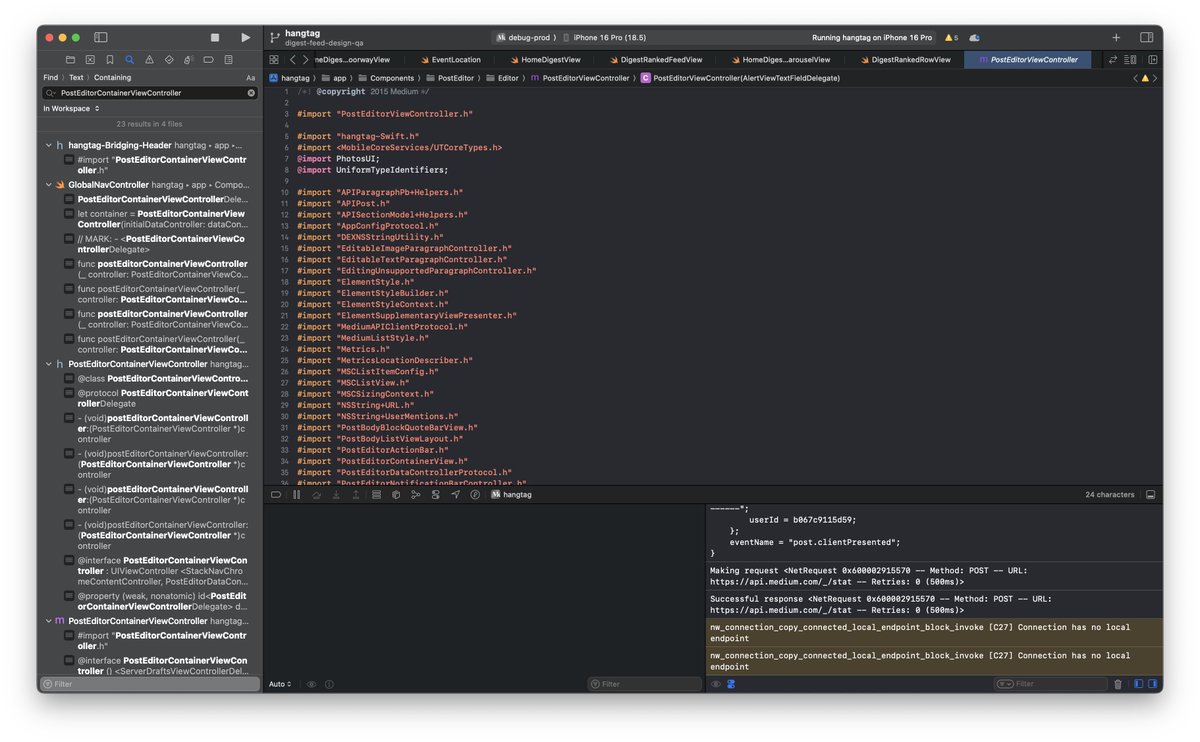Screen dimensions: 1200x742
Task: Select the '// MARK:' search result
Action: (x=155, y=244)
